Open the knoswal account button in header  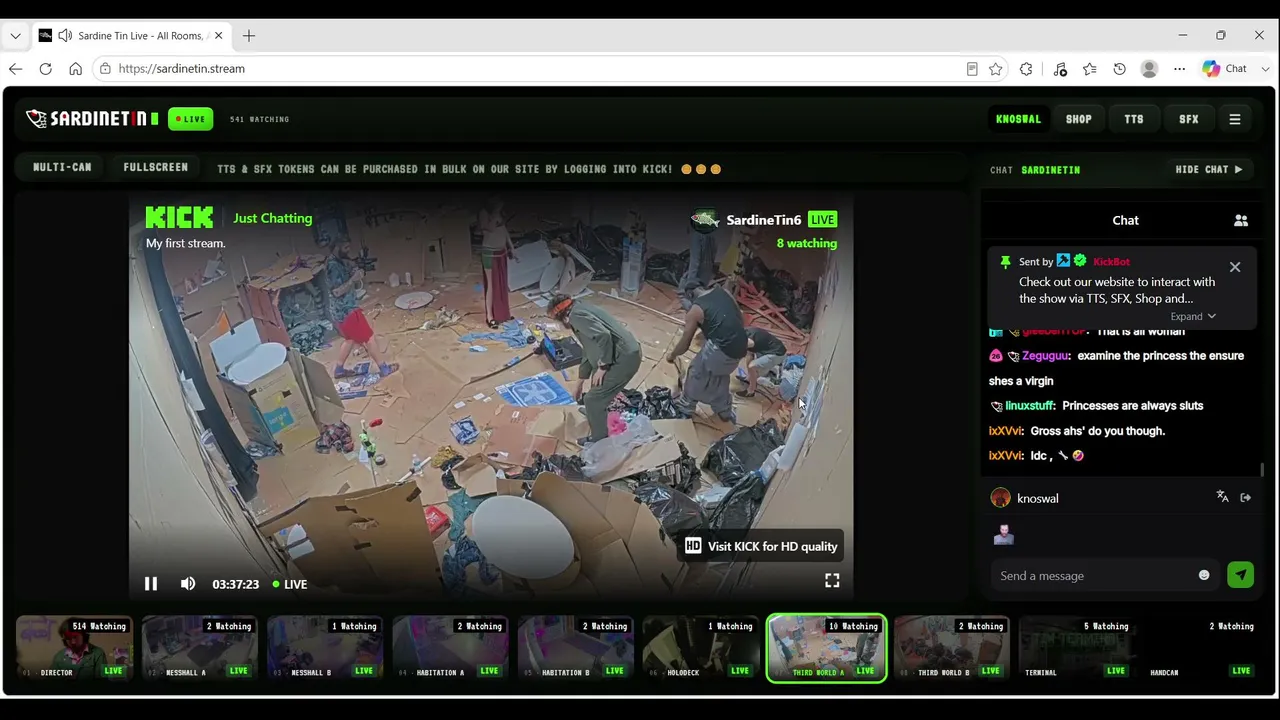(1018, 119)
